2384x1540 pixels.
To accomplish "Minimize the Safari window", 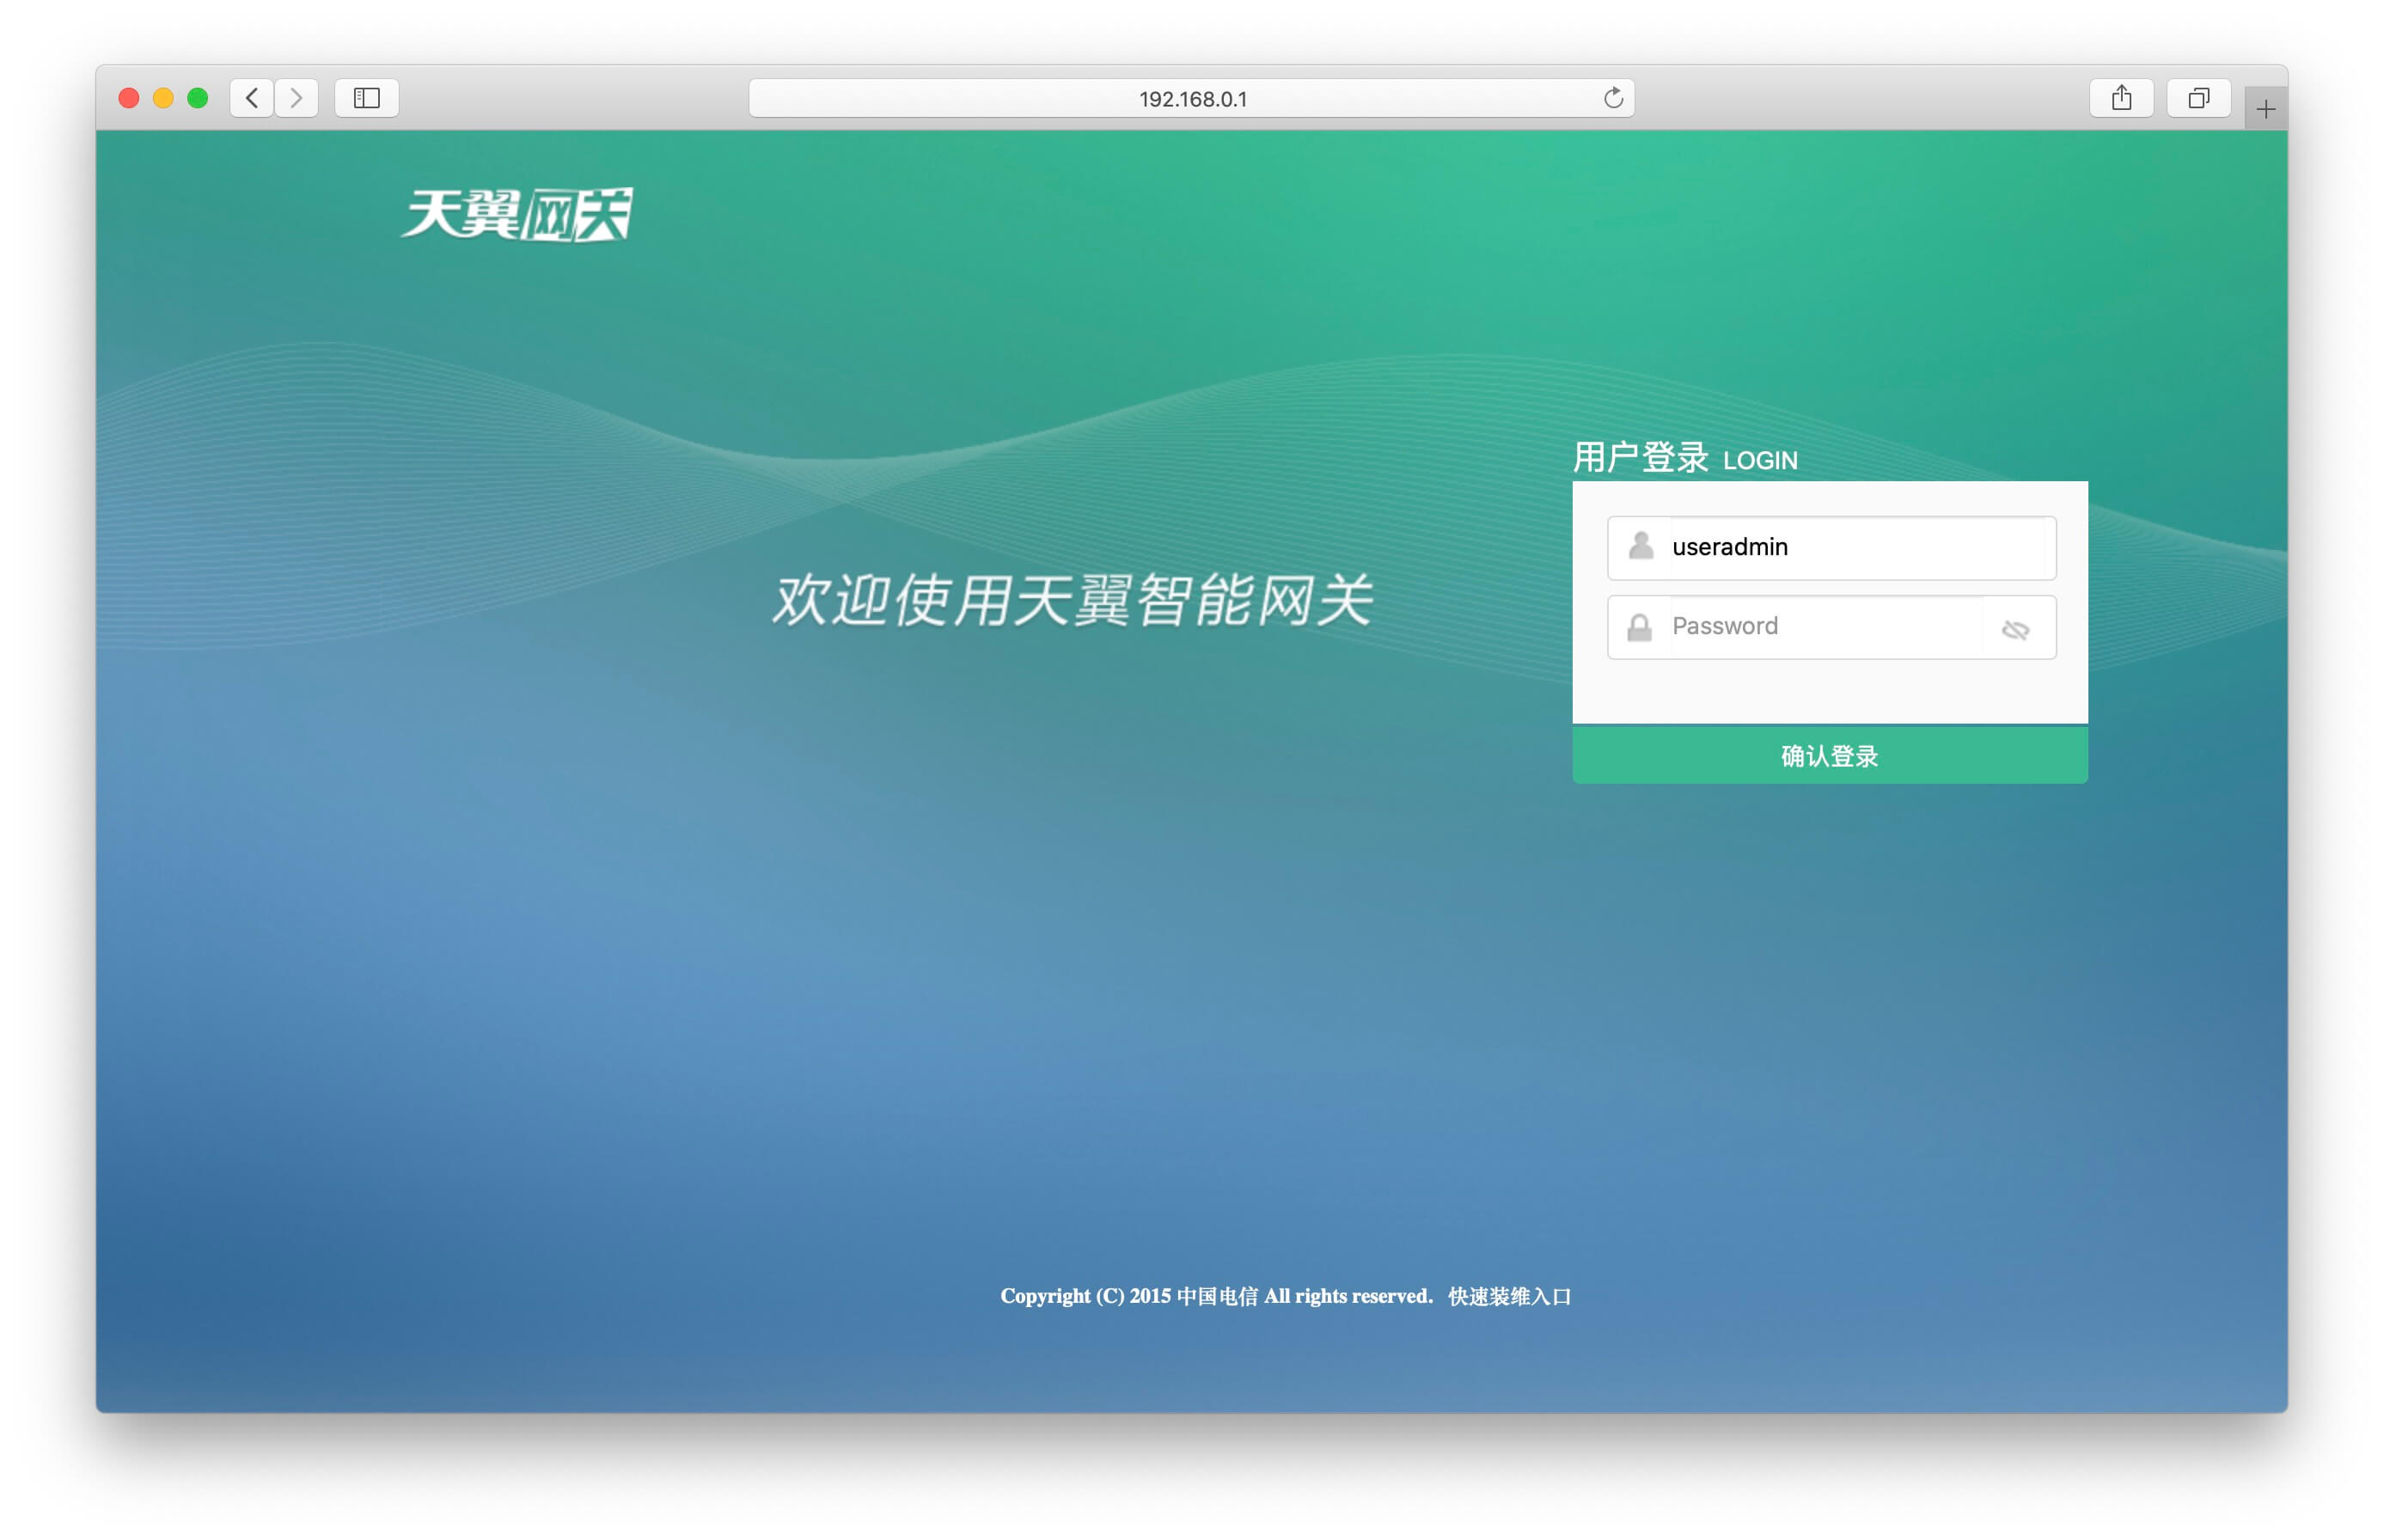I will coord(163,98).
